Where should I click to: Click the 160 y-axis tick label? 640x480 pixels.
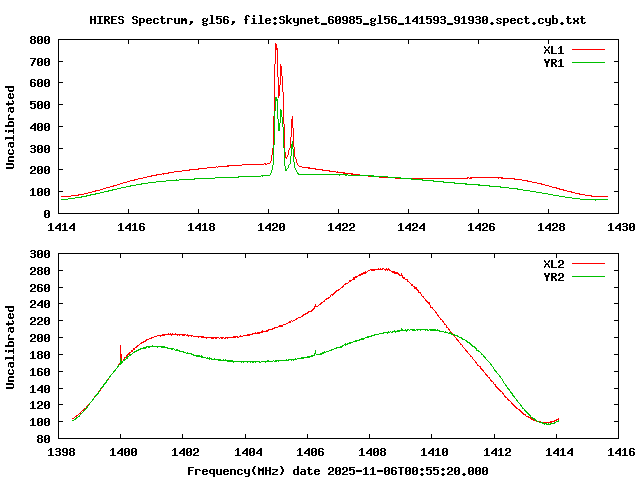point(40,372)
